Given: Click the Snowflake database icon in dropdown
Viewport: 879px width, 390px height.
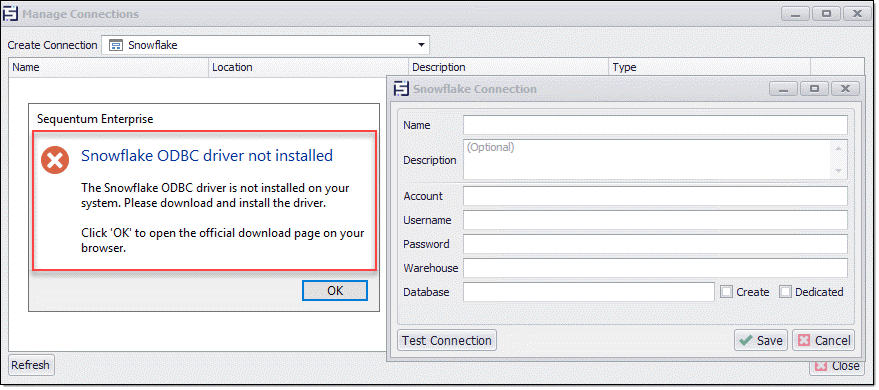Looking at the screenshot, I should pos(116,45).
